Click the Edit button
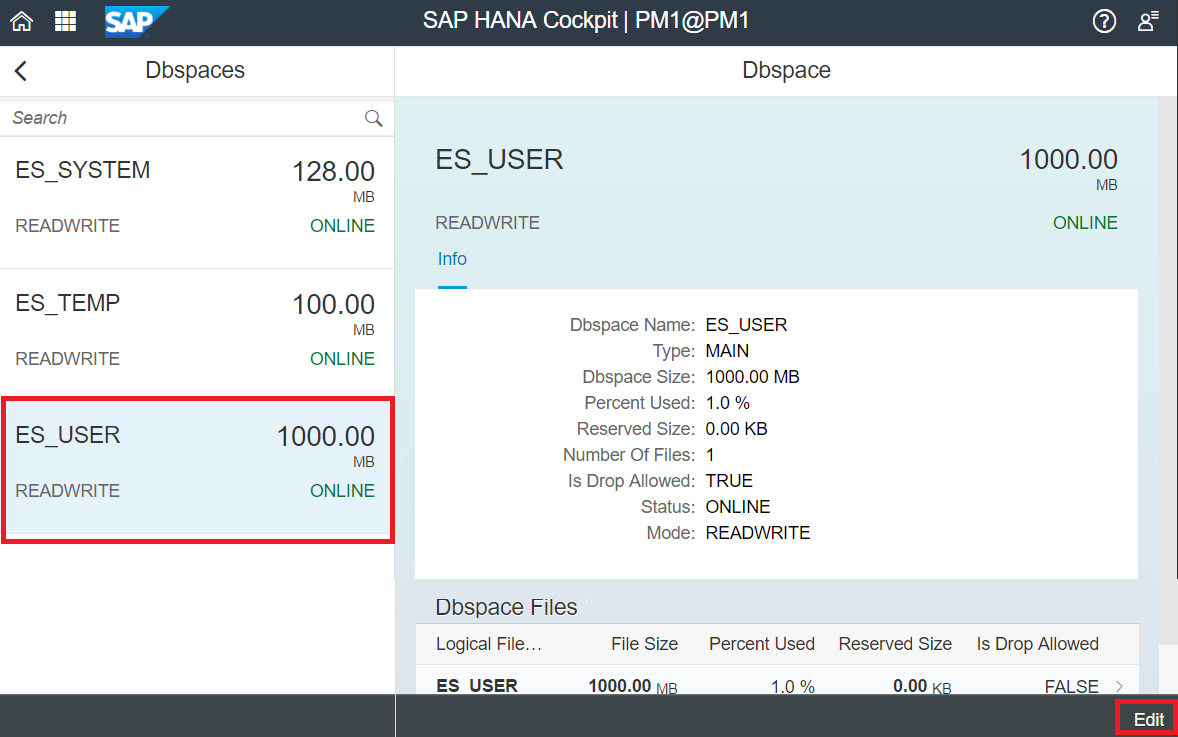Image resolution: width=1178 pixels, height=737 pixels. (1148, 719)
